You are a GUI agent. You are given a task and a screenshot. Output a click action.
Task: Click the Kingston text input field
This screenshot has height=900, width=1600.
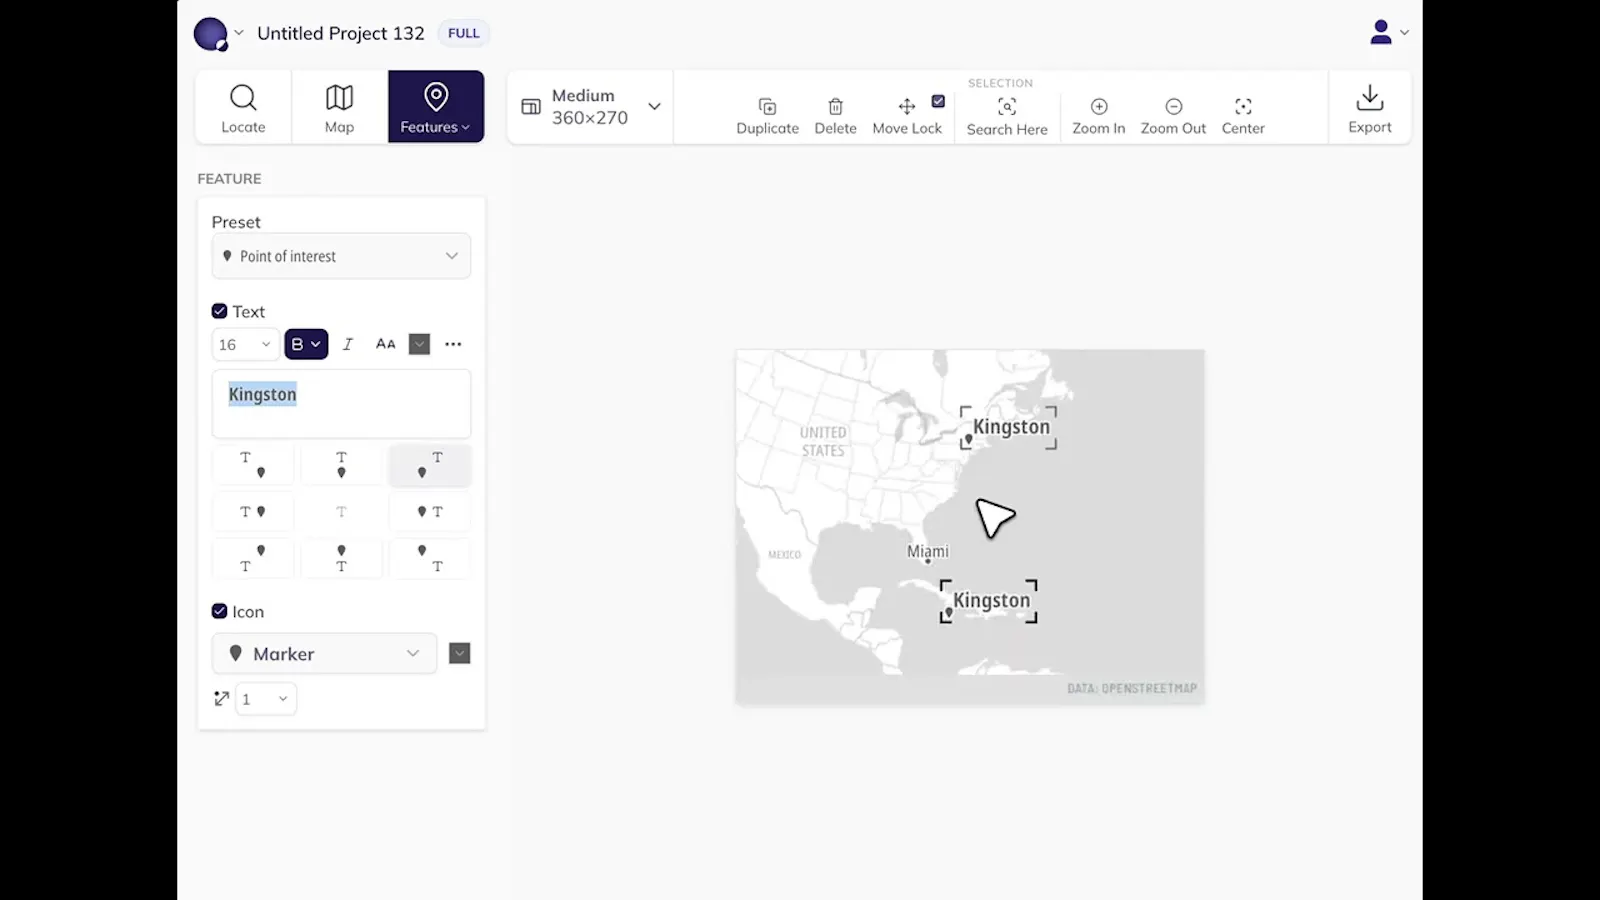pos(341,404)
